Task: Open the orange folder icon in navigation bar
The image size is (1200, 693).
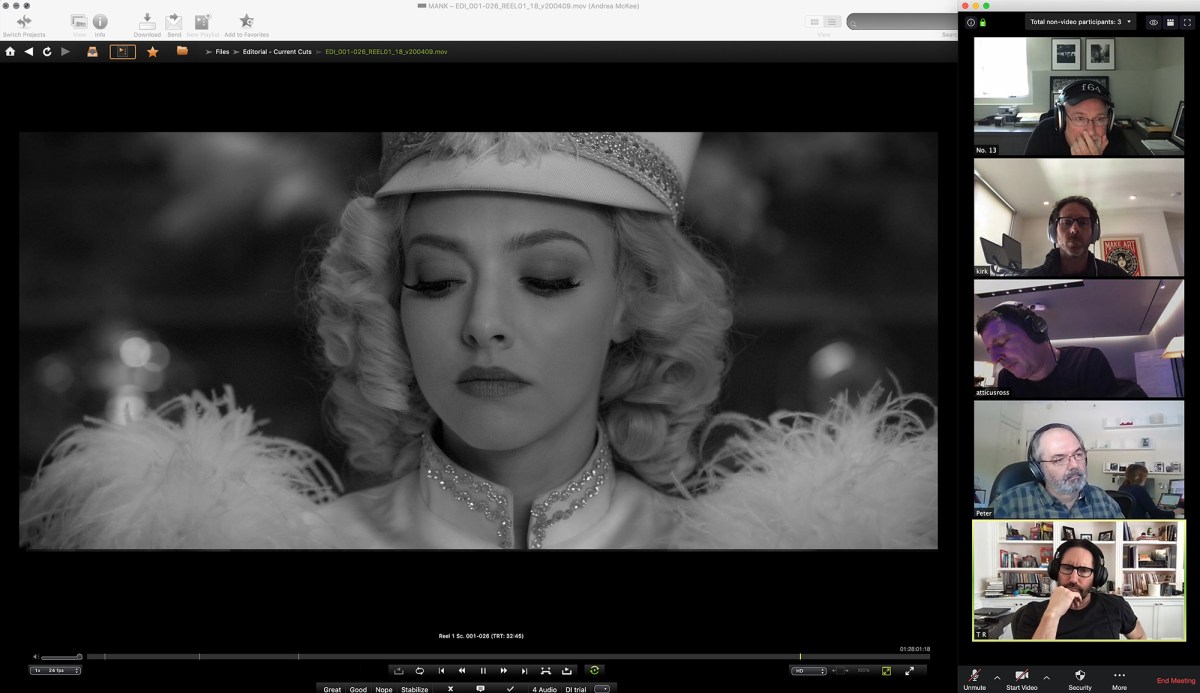Action: coord(182,51)
